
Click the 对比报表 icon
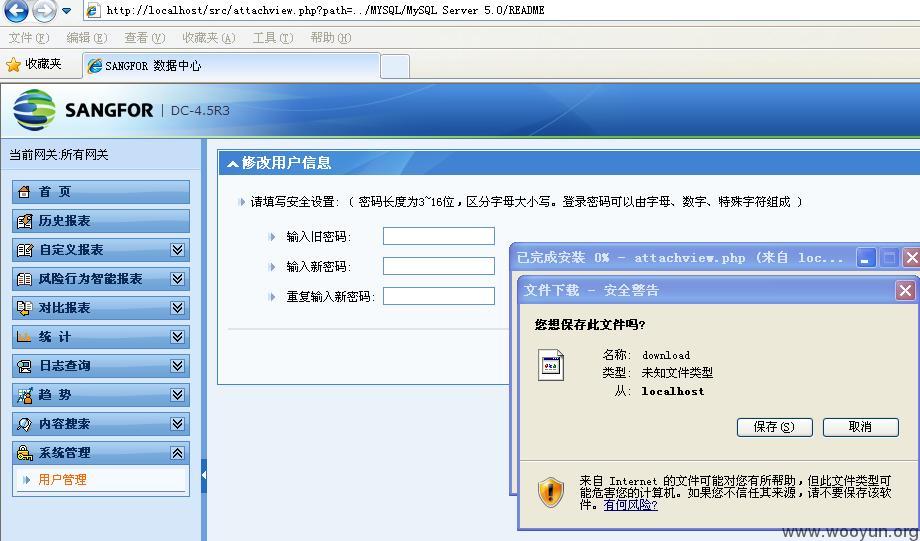[x=25, y=308]
